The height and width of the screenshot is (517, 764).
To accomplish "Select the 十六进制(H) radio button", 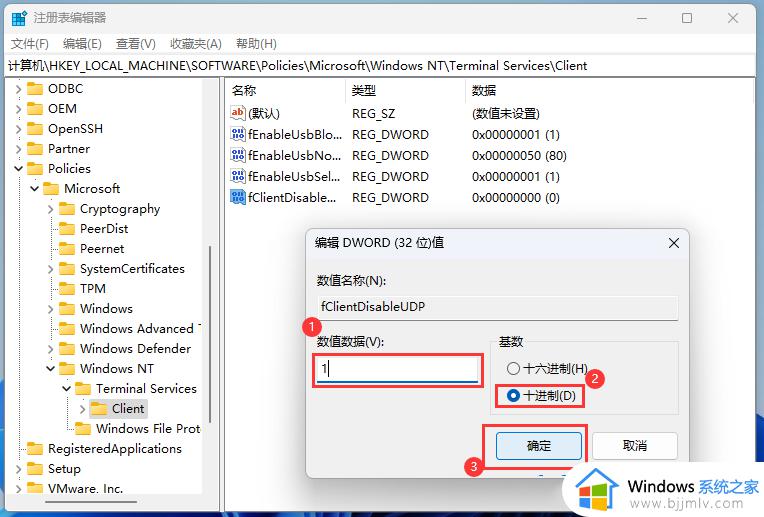I will pyautogui.click(x=513, y=368).
